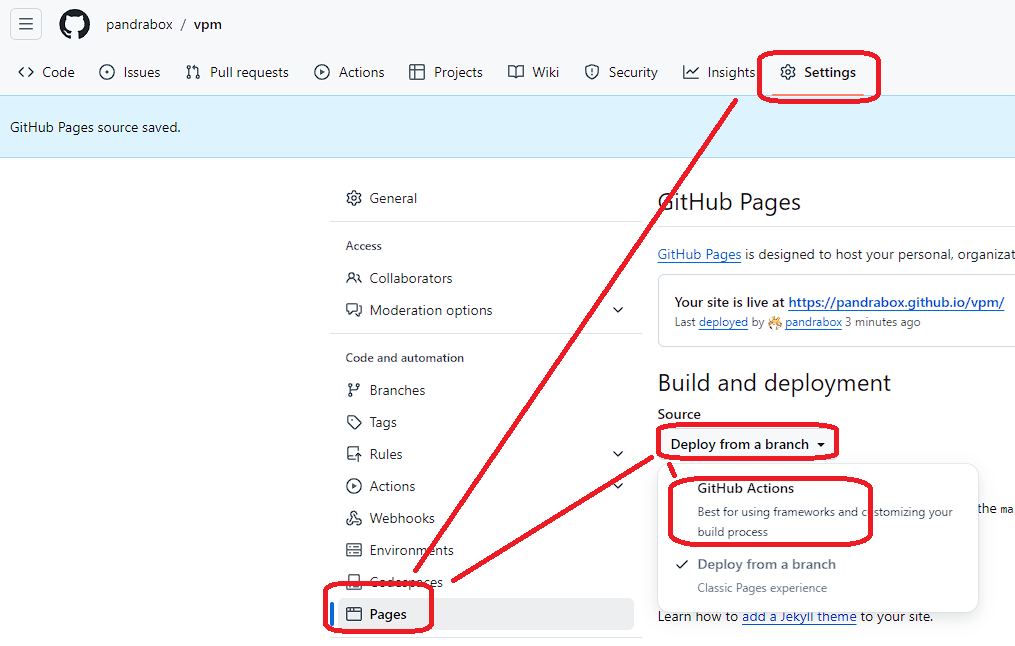Expand the Rules sidebar section
Image resolution: width=1015 pixels, height=646 pixels.
pos(617,454)
